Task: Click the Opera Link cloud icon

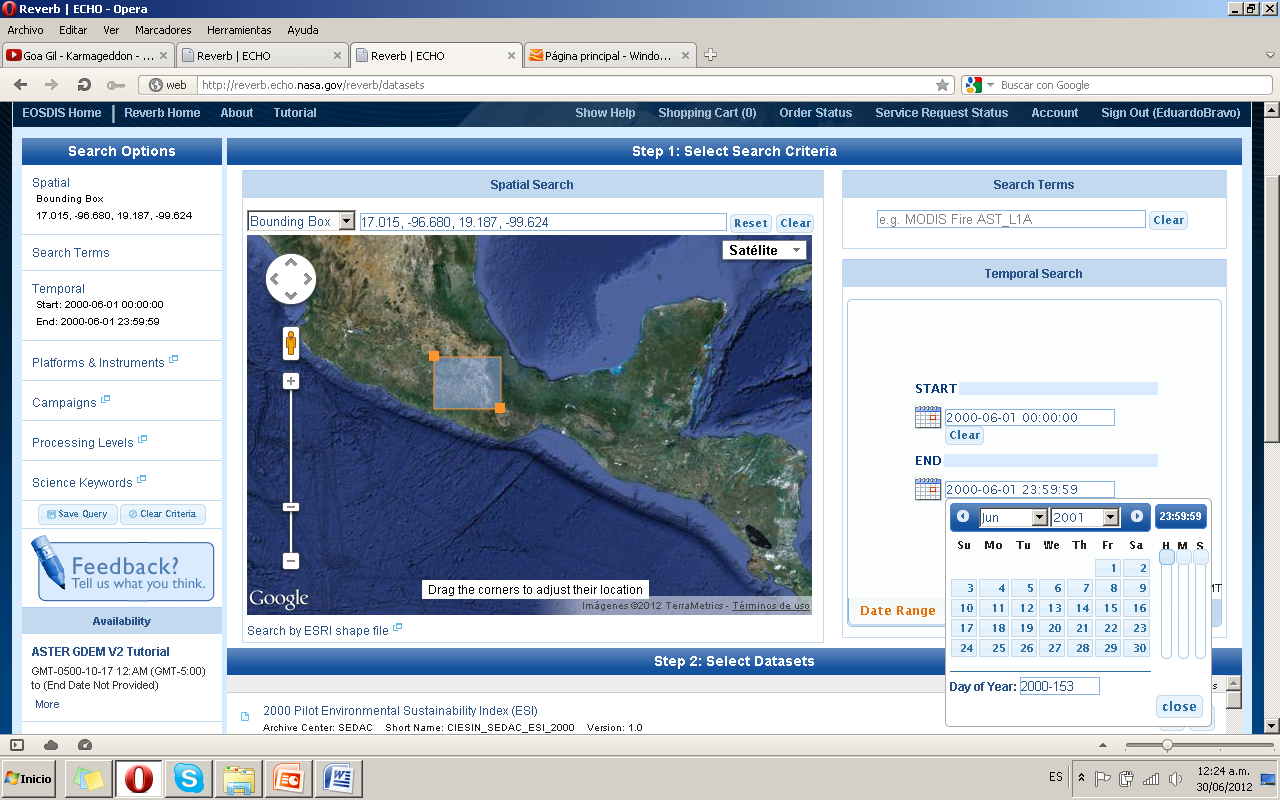Action: coord(51,745)
